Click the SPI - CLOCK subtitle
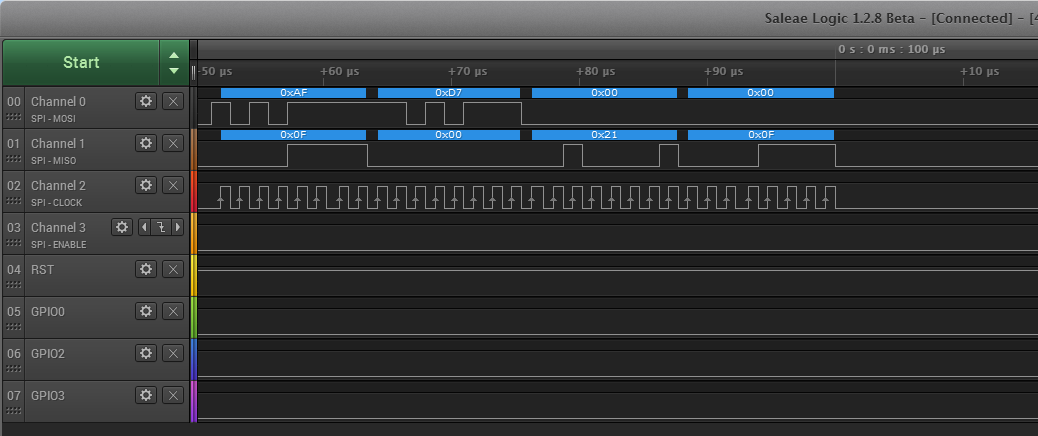Screen dimensions: 1038x436 click(x=56, y=203)
